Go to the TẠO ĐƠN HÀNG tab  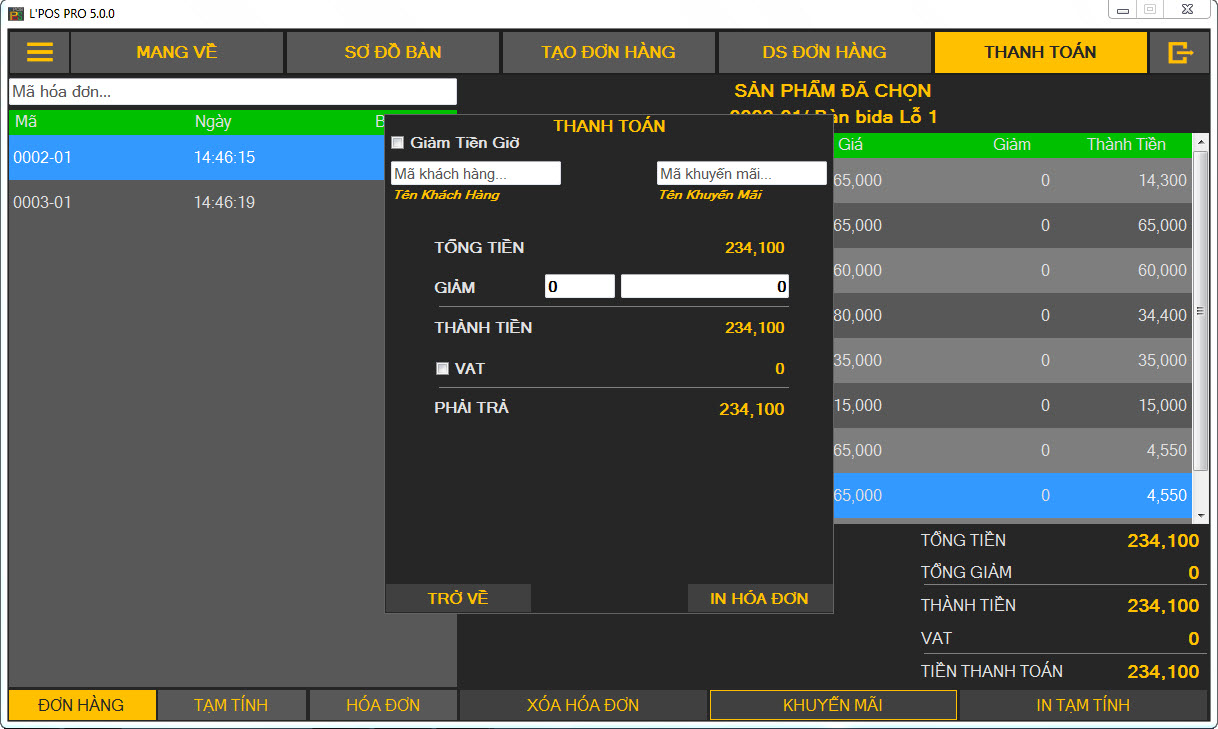point(608,52)
